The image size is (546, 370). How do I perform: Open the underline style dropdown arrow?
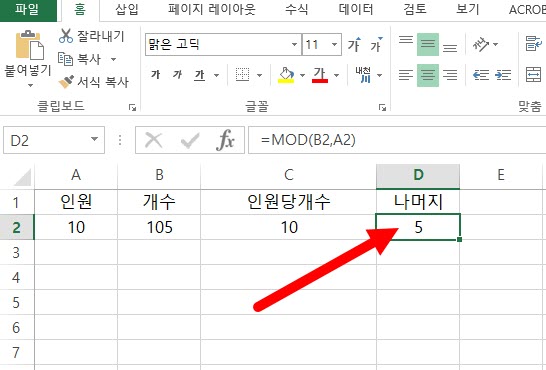(216, 75)
